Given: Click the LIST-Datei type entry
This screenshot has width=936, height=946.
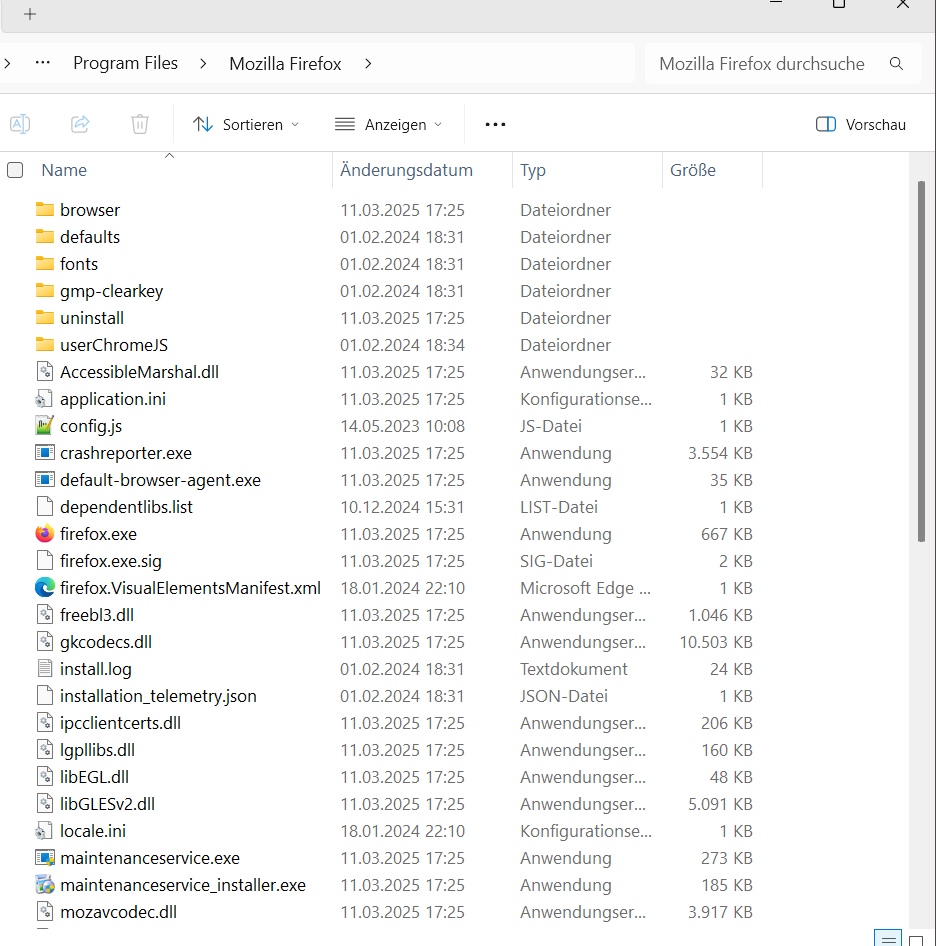Looking at the screenshot, I should 559,507.
